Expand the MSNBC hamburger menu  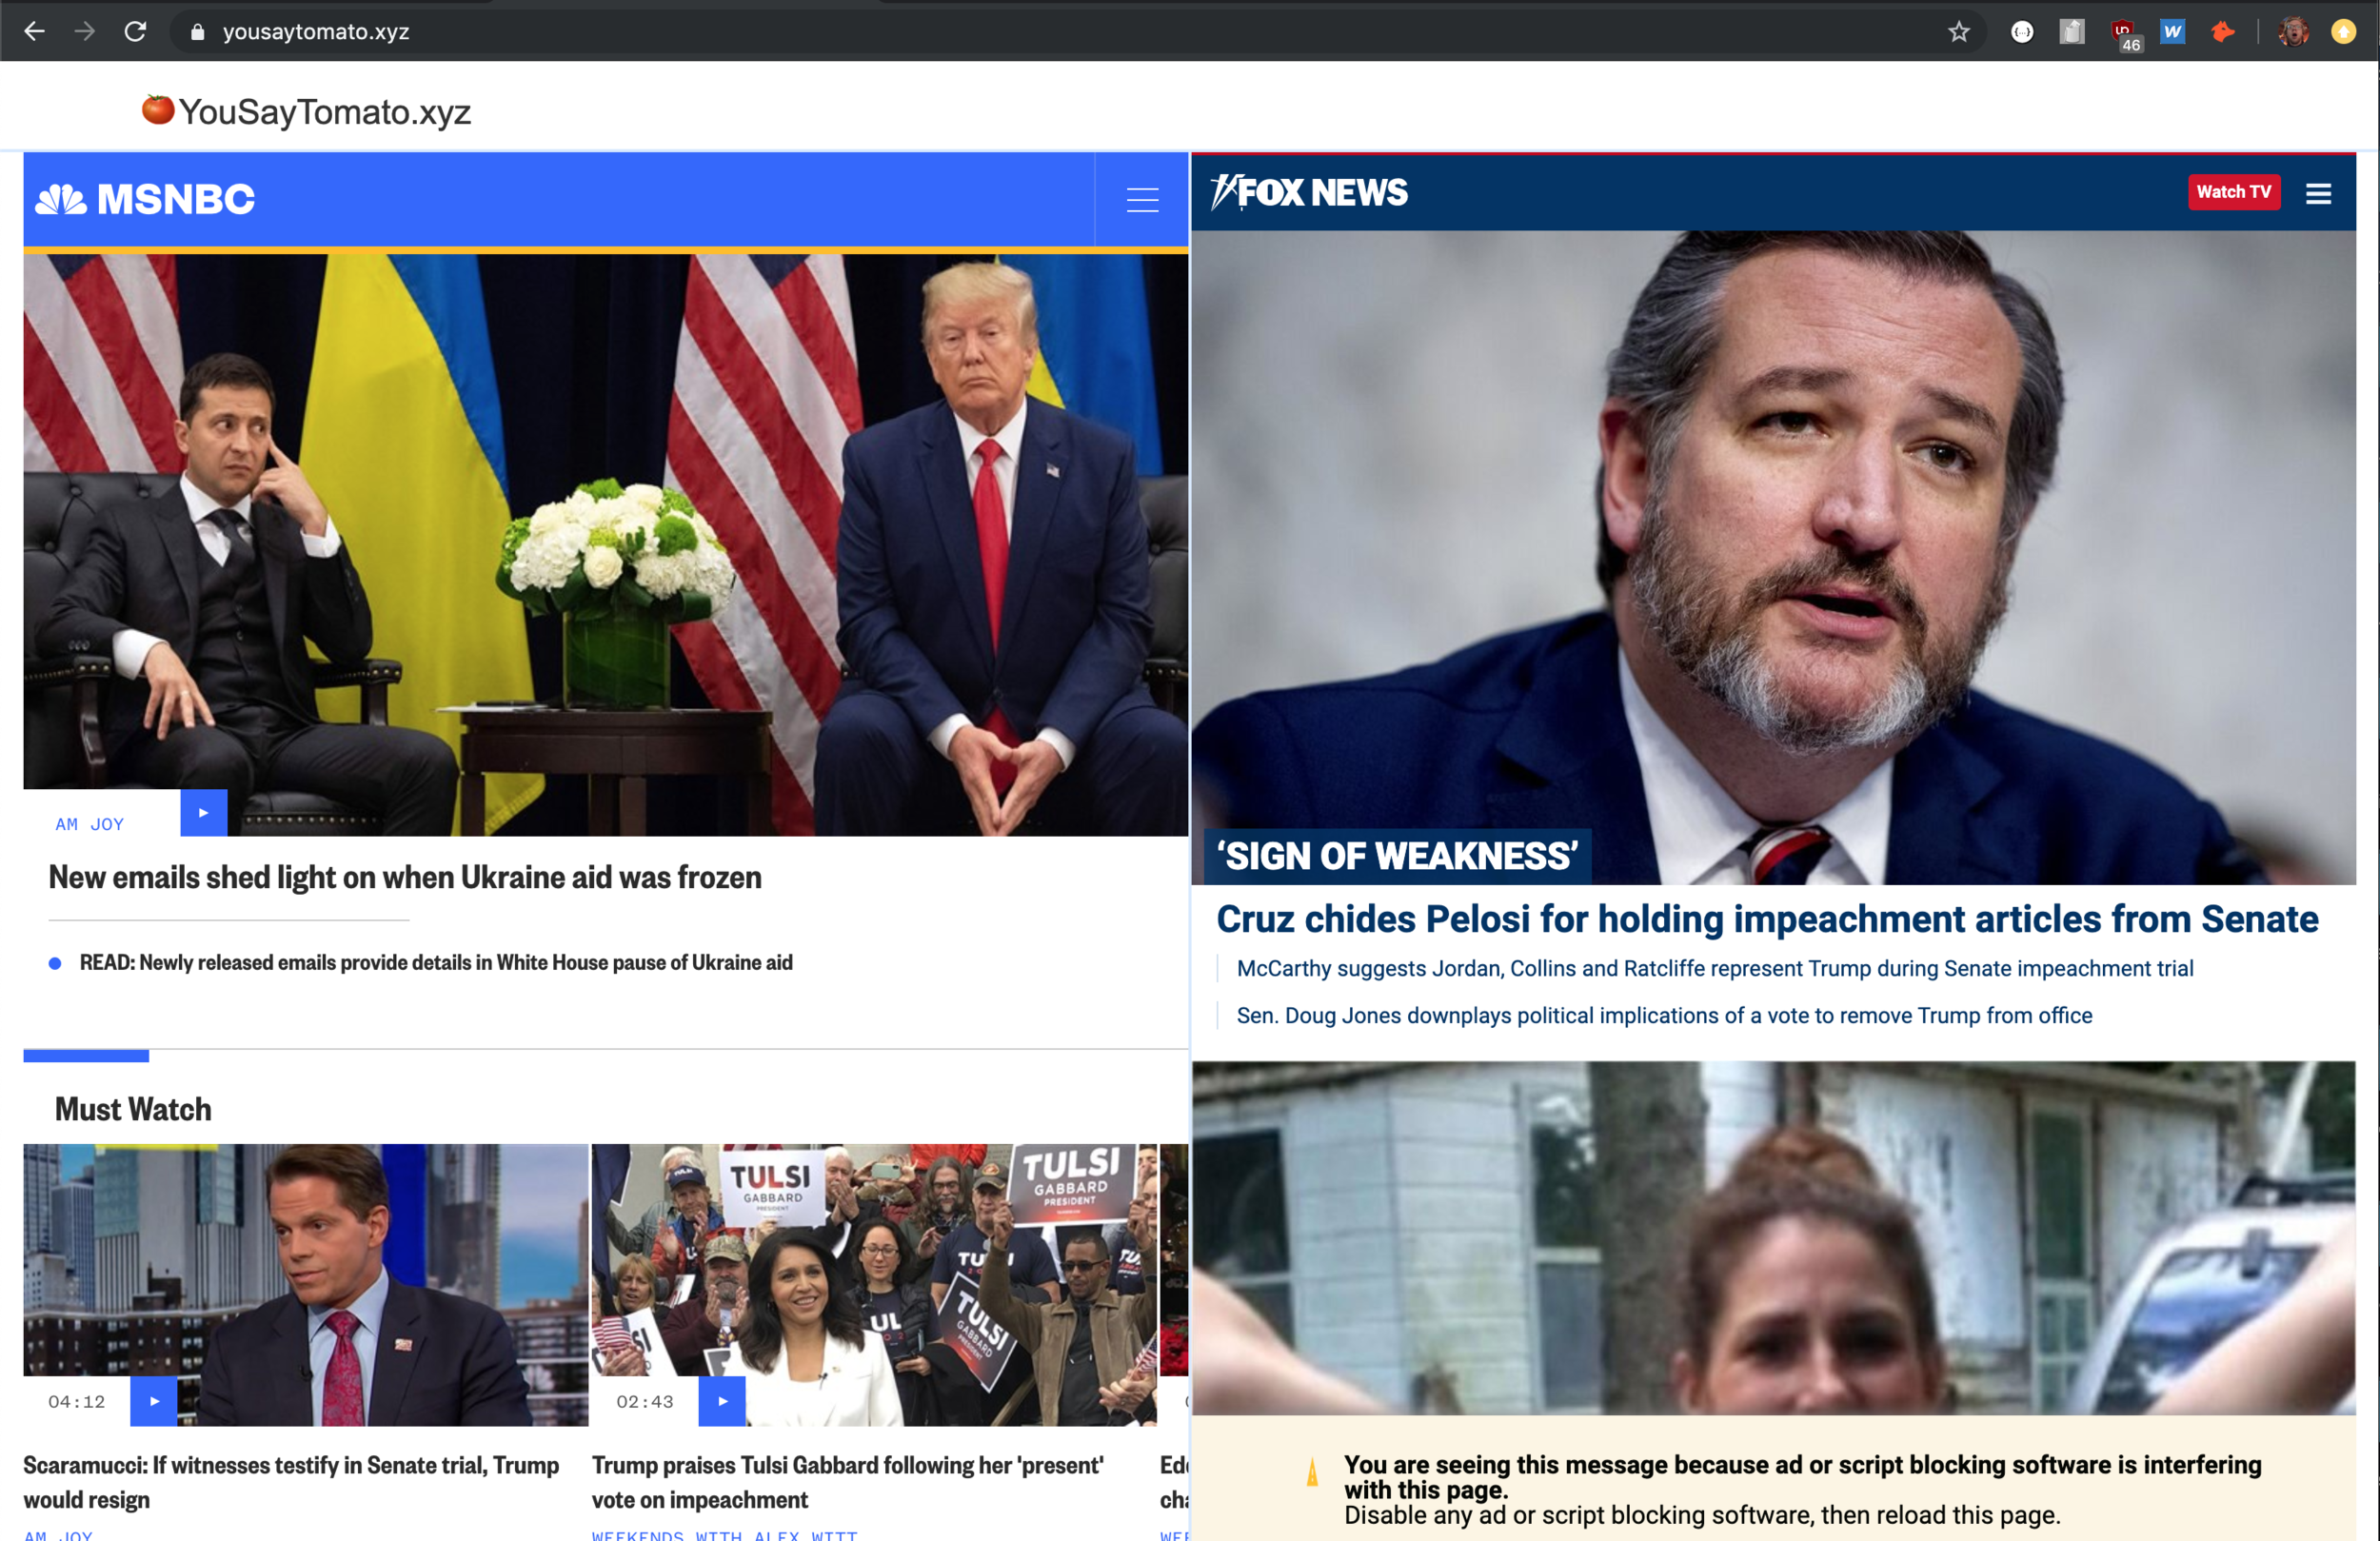(x=1142, y=200)
